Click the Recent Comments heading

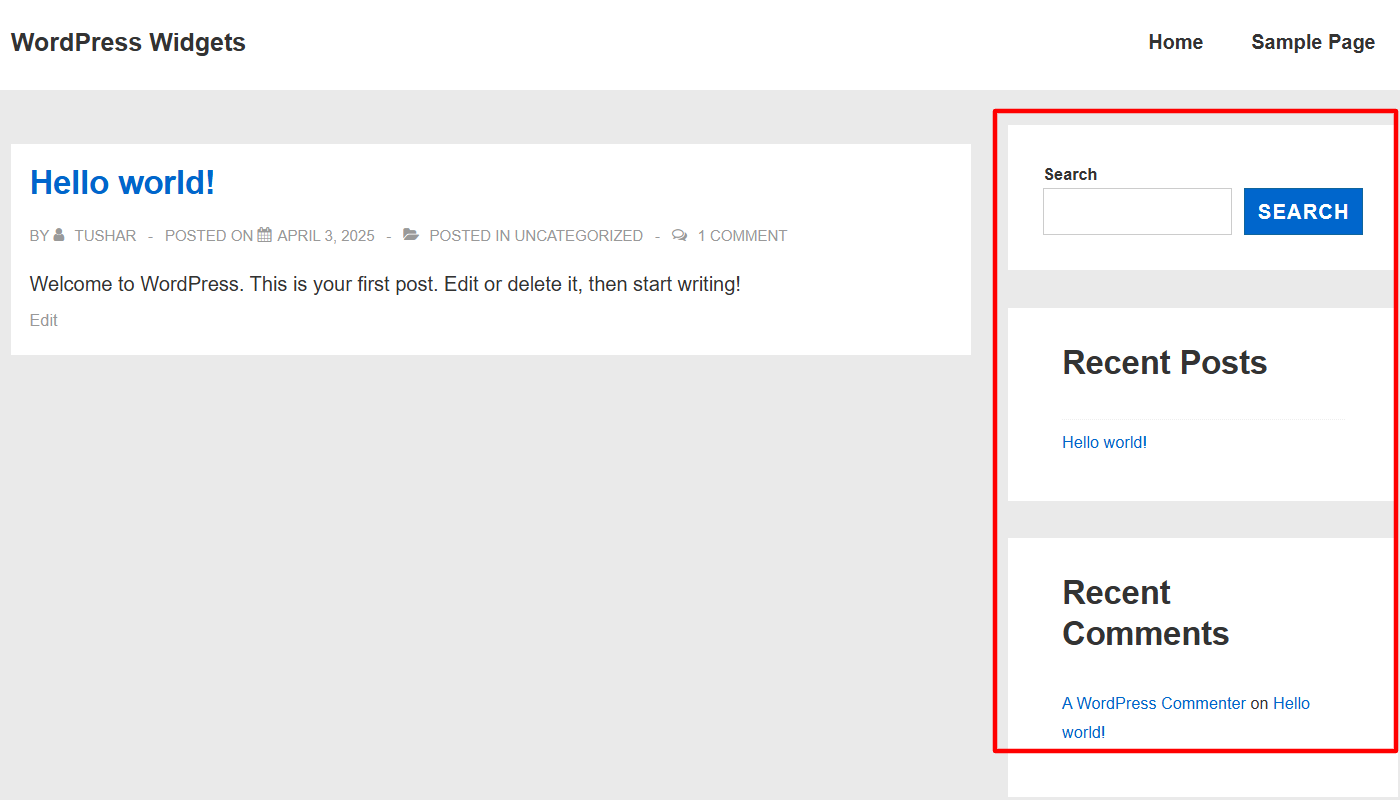tap(1145, 613)
